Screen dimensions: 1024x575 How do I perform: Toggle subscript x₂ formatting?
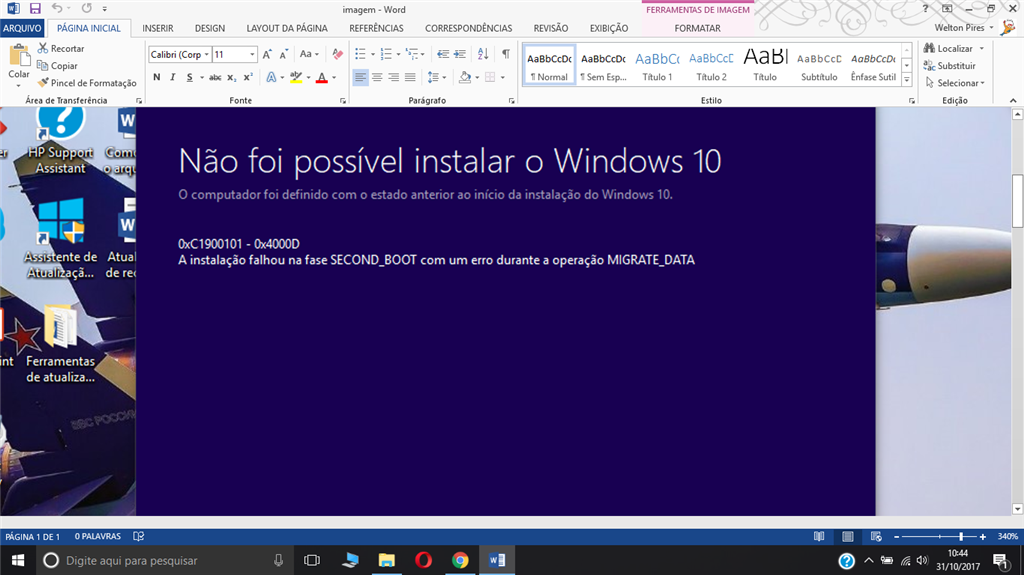(x=232, y=77)
